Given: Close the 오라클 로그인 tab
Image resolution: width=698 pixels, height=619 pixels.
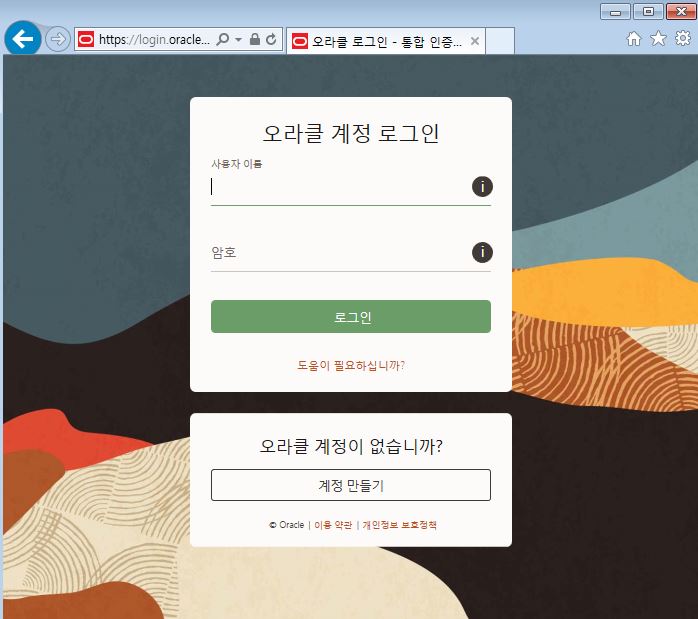Looking at the screenshot, I should click(x=475, y=41).
